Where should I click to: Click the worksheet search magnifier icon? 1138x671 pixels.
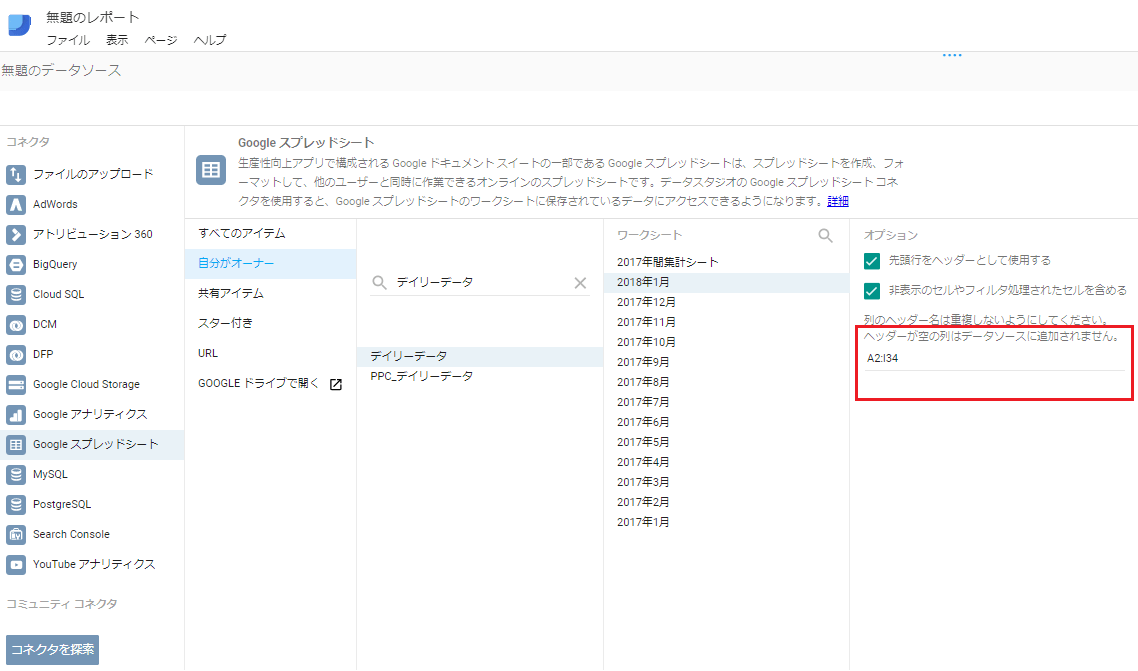(x=825, y=236)
